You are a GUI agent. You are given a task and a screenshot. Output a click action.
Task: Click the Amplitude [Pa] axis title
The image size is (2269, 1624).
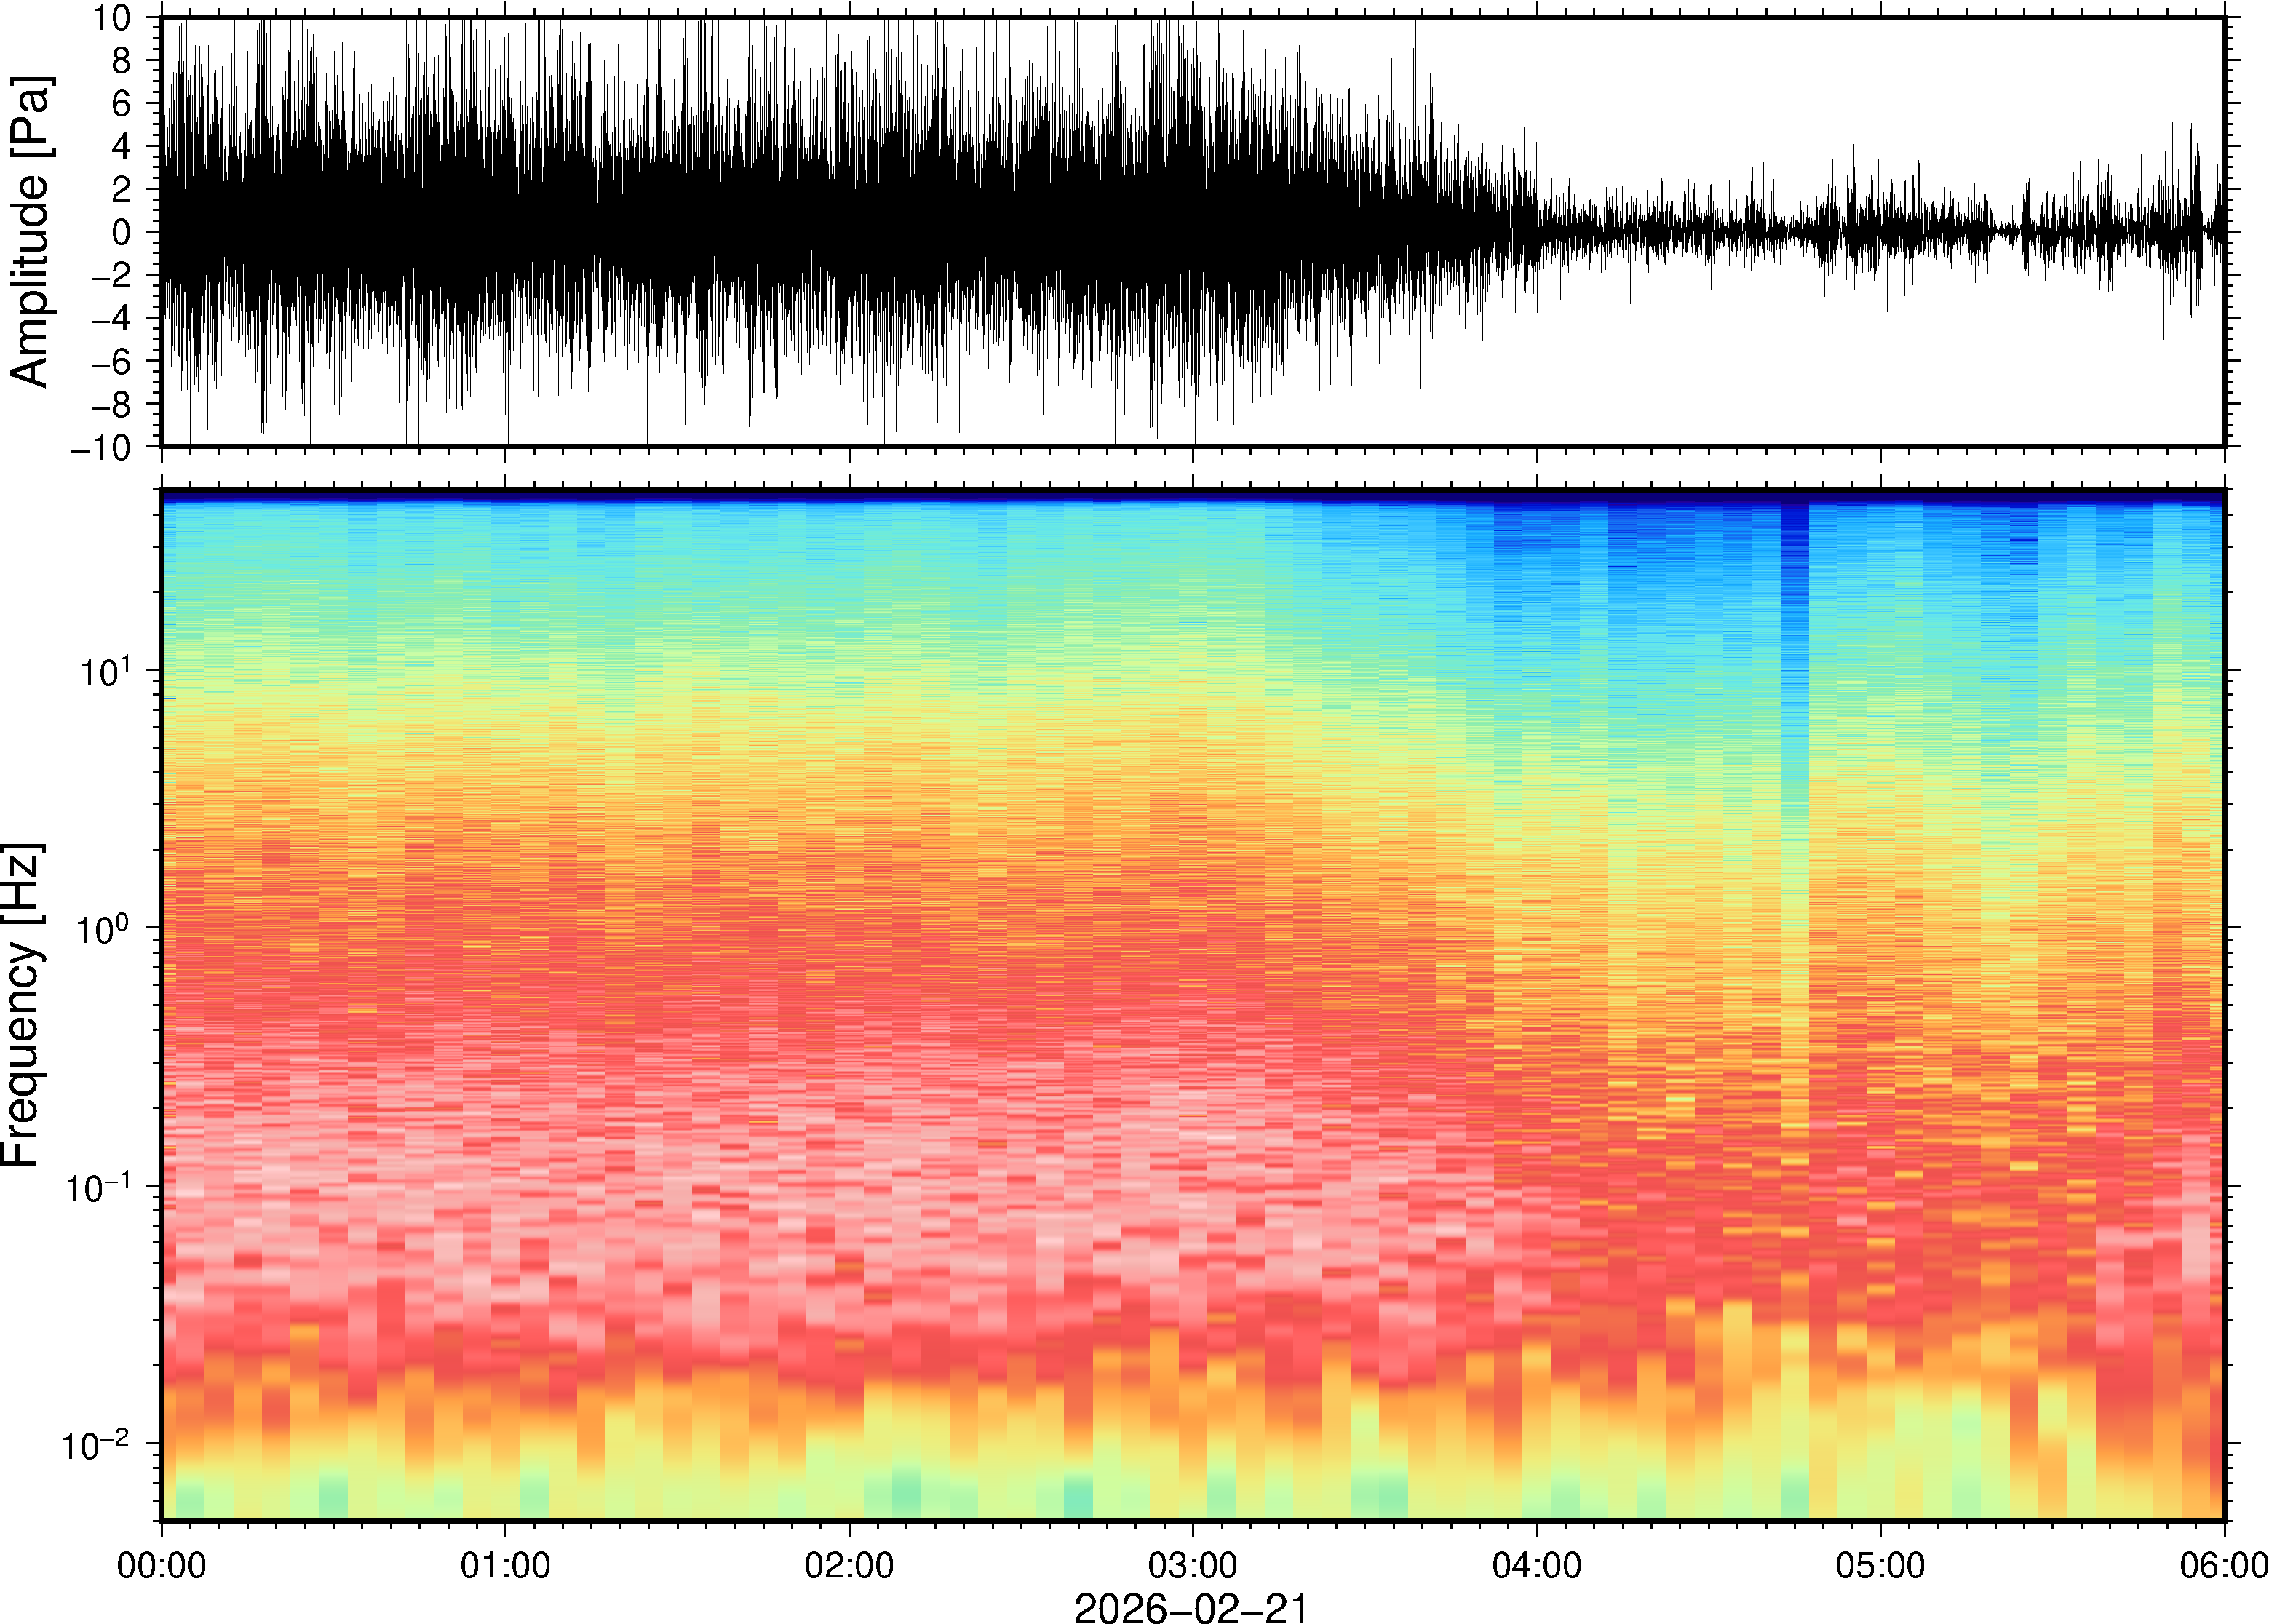(x=30, y=232)
